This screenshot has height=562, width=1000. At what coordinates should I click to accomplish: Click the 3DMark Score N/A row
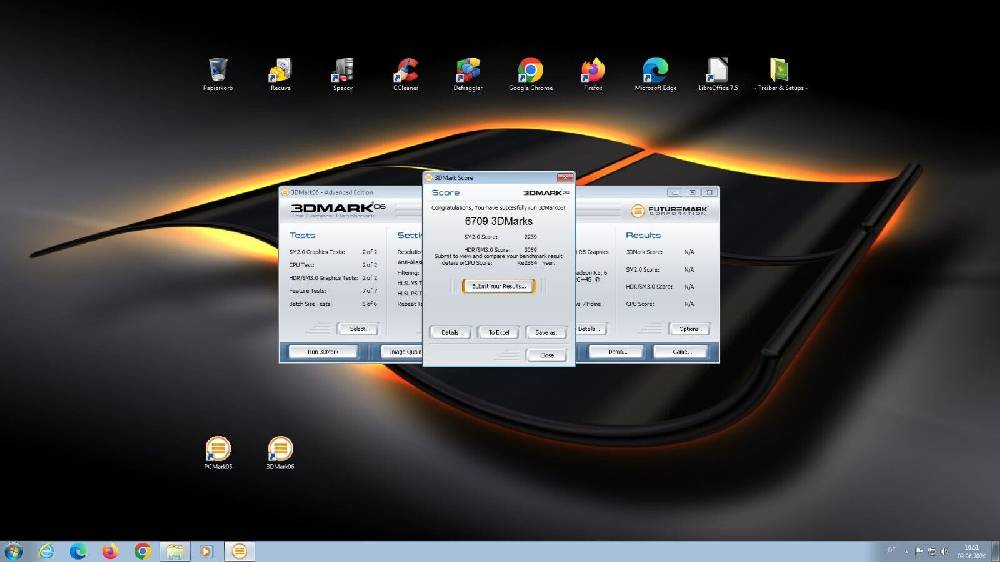(x=660, y=252)
